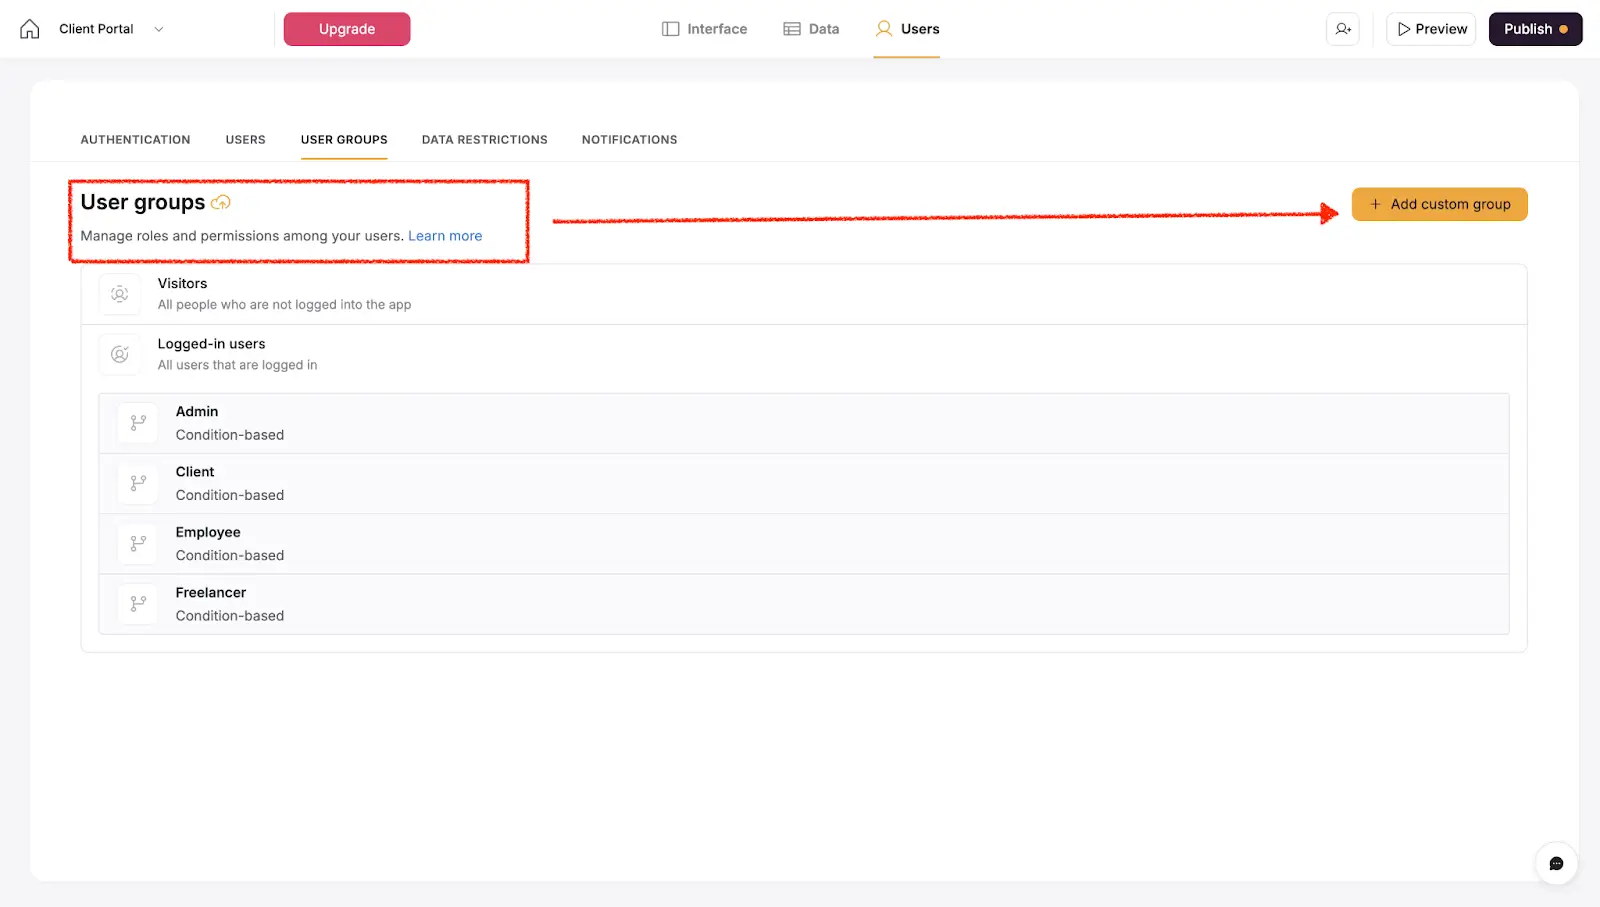Screen dimensions: 1600x907
Task: Switch to the Notifications tab
Action: coord(629,139)
